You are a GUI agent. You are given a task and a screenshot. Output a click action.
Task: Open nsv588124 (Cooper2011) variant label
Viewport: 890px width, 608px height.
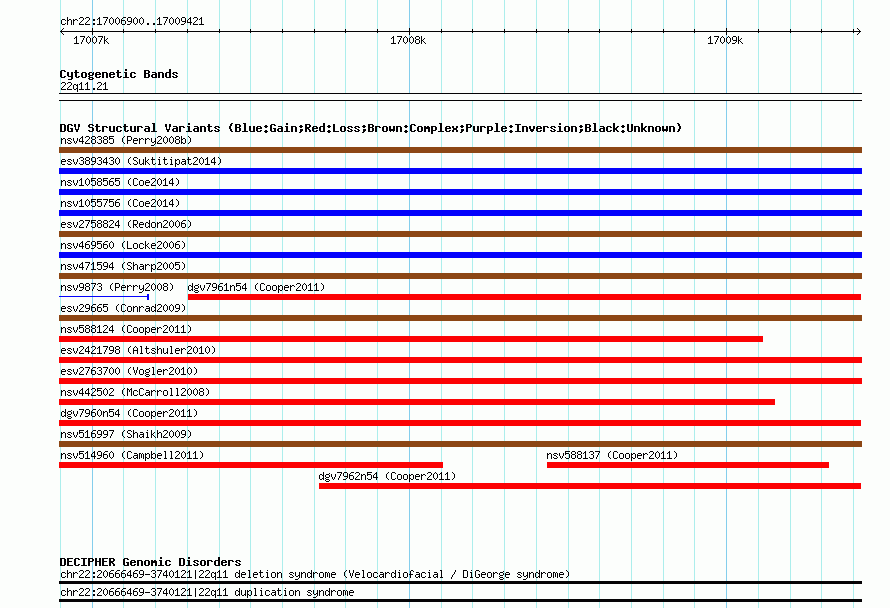tap(126, 329)
